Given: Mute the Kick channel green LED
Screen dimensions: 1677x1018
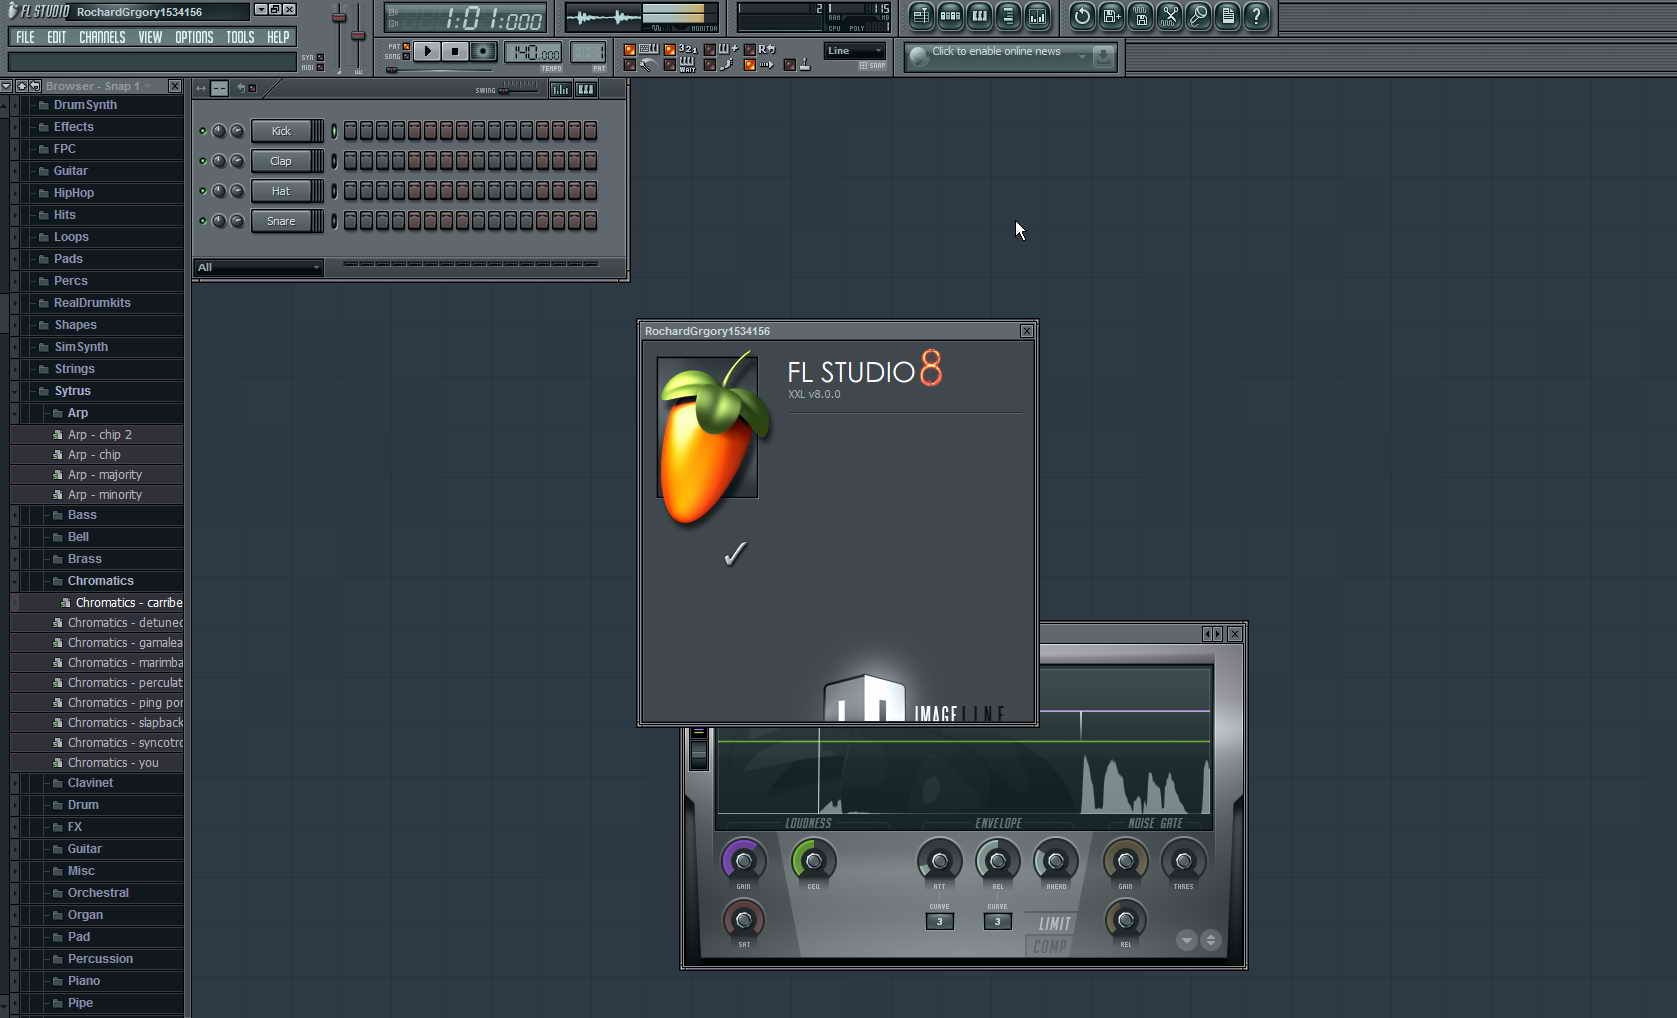Looking at the screenshot, I should 203,131.
